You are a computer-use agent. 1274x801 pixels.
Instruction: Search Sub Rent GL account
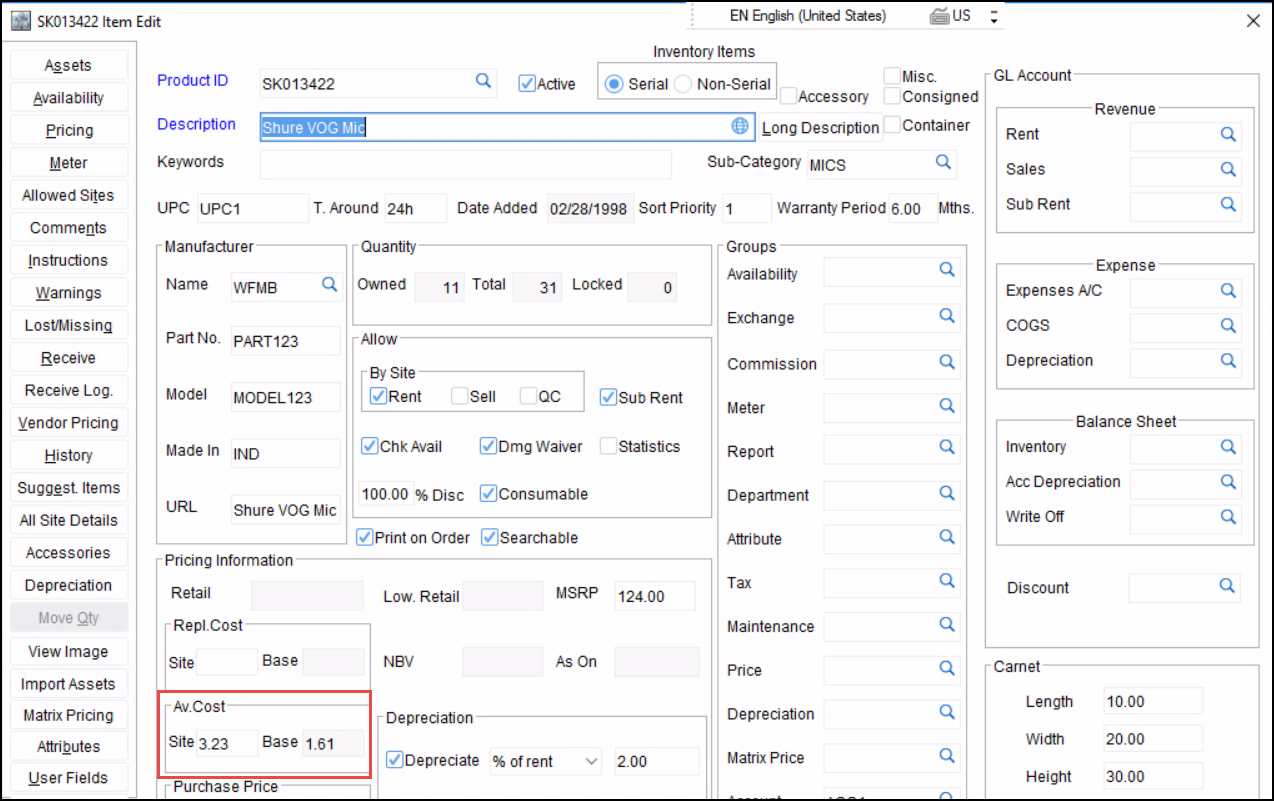coord(1228,205)
